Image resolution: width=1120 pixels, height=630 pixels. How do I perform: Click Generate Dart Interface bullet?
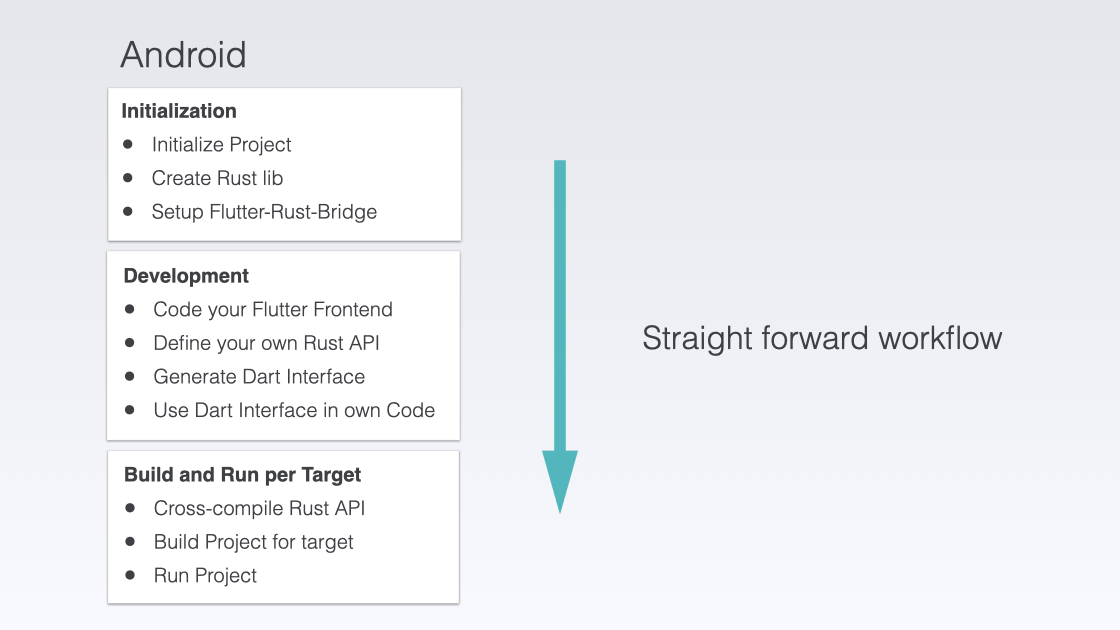(259, 376)
